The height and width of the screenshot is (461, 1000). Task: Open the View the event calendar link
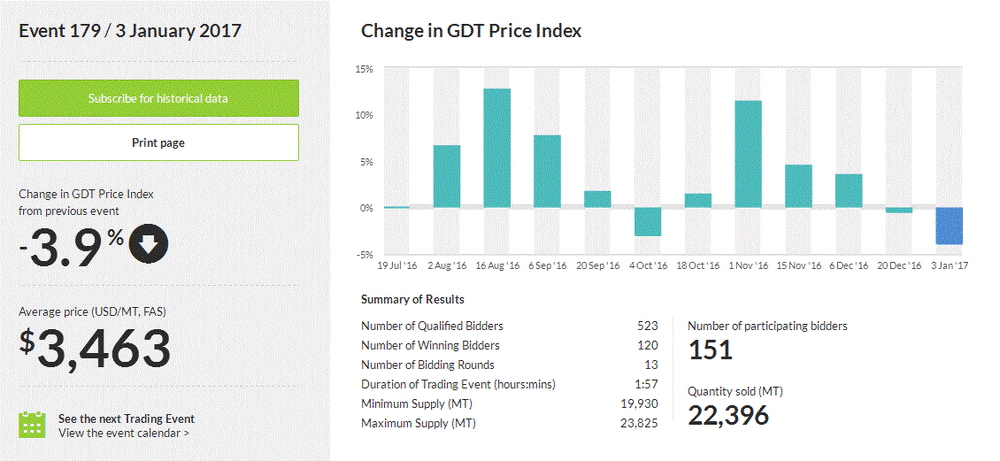[124, 433]
